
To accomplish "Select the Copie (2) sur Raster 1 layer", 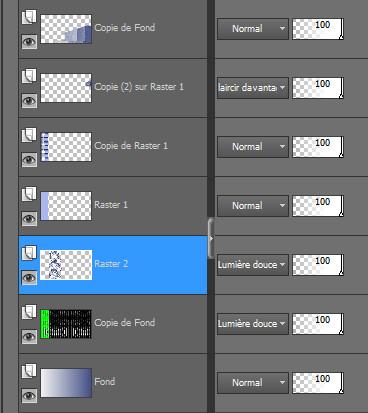I will tap(139, 87).
